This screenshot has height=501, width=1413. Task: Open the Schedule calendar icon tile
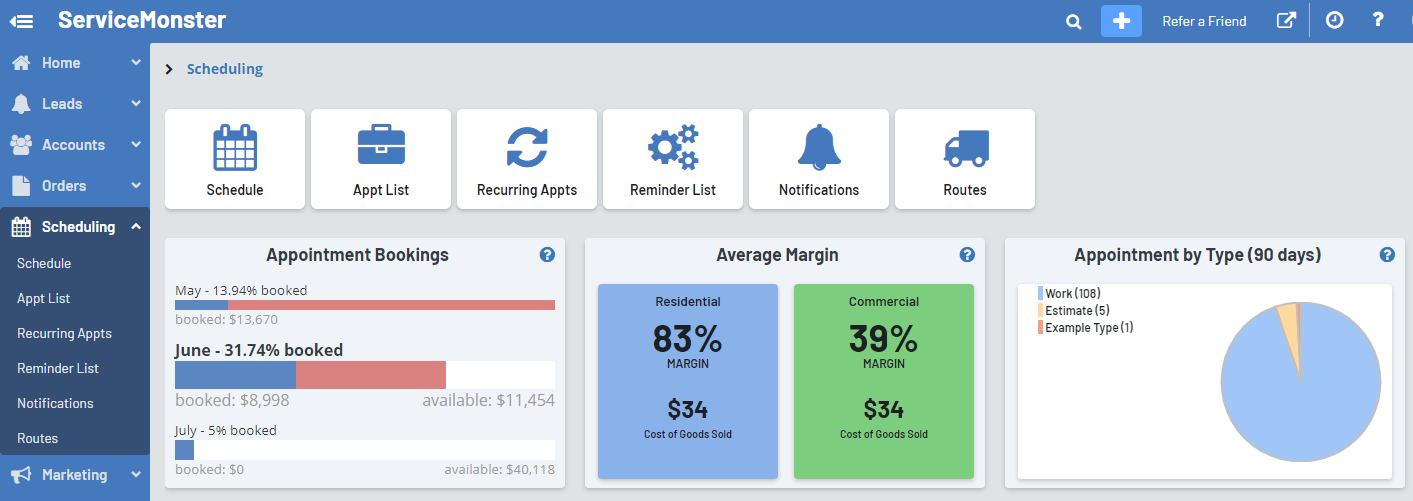(235, 148)
